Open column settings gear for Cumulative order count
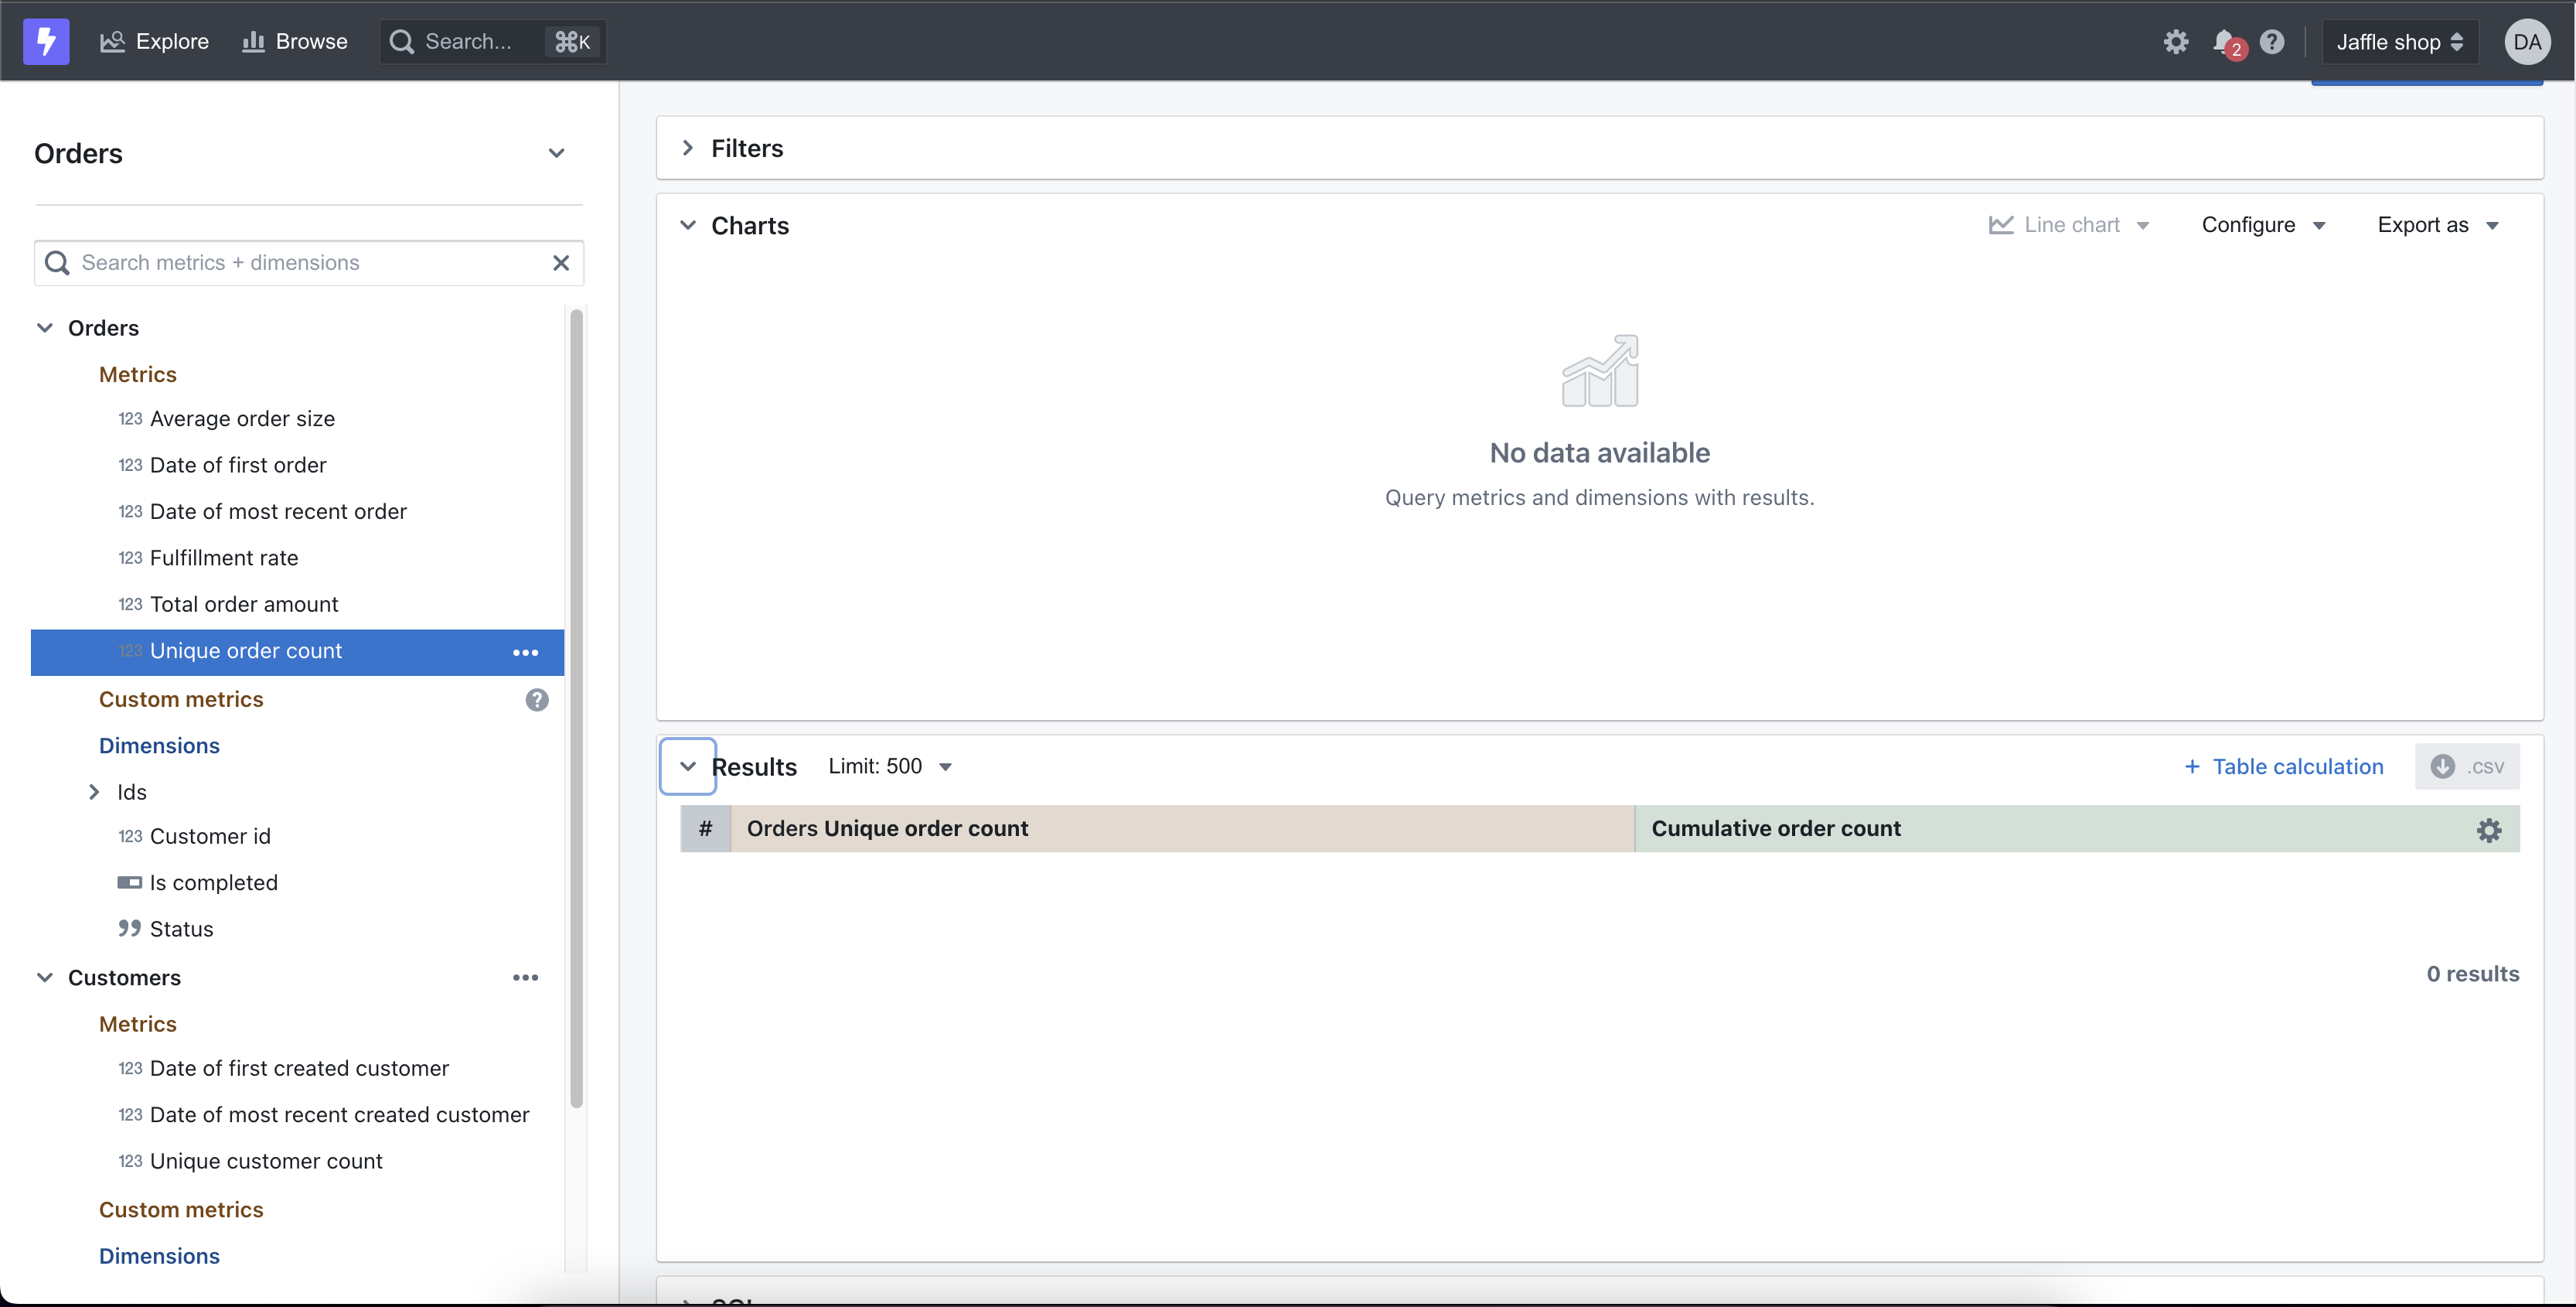 [2489, 830]
